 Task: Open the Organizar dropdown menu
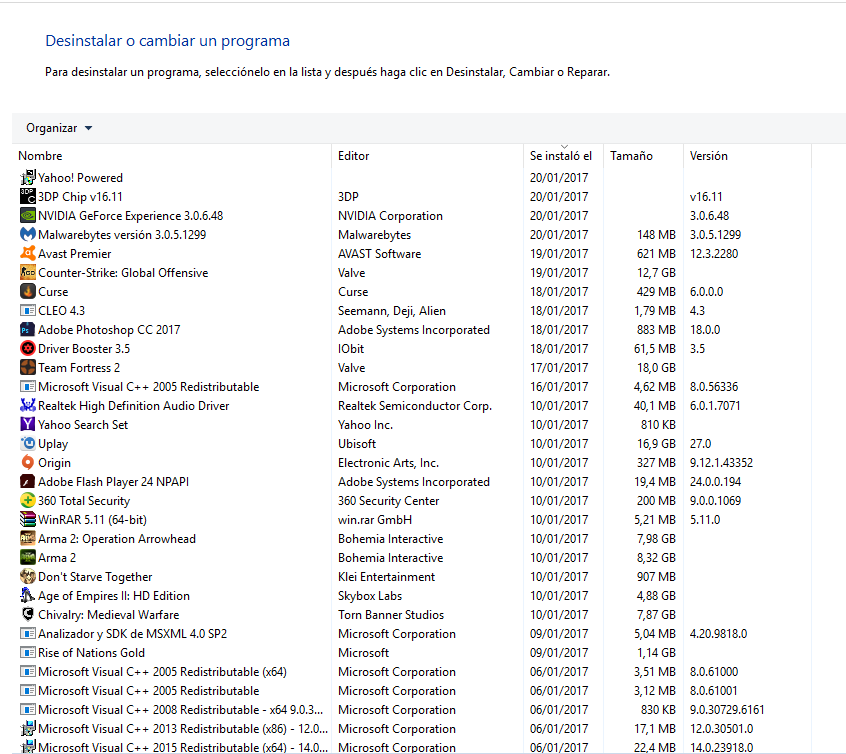pos(59,128)
